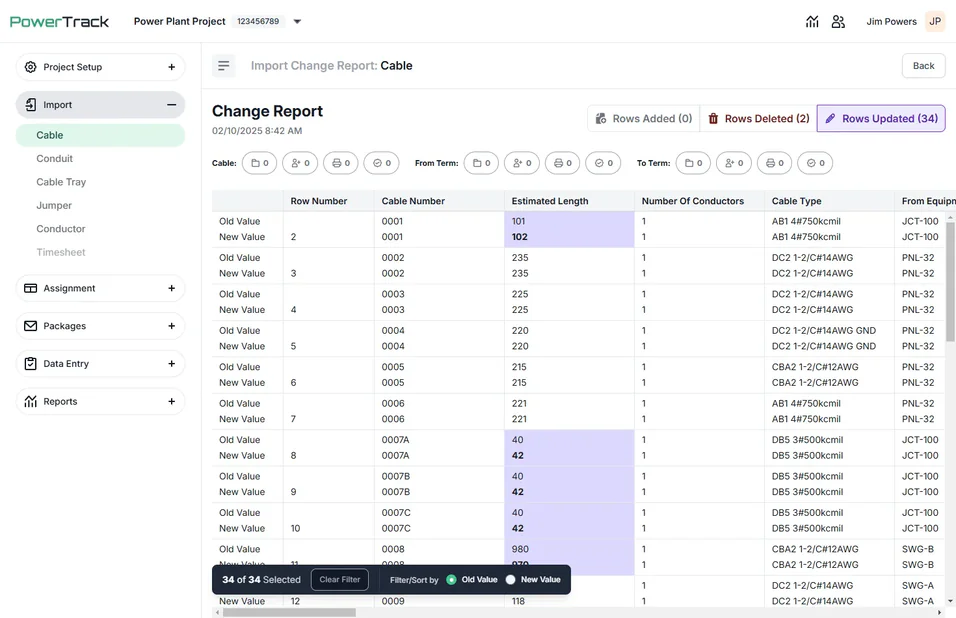Image resolution: width=956 pixels, height=618 pixels.
Task: Toggle the sidebar collapse menu icon
Action: tap(224, 66)
